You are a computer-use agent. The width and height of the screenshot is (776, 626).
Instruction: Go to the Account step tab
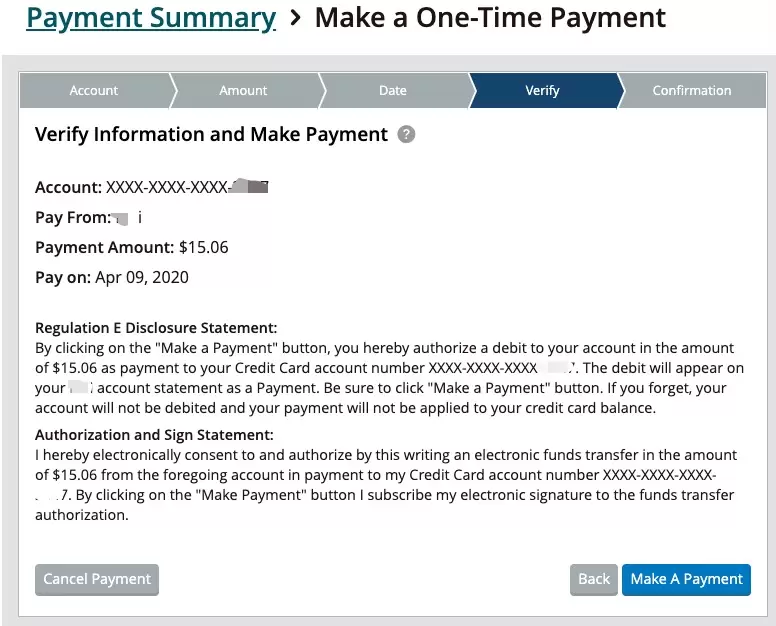pos(94,90)
